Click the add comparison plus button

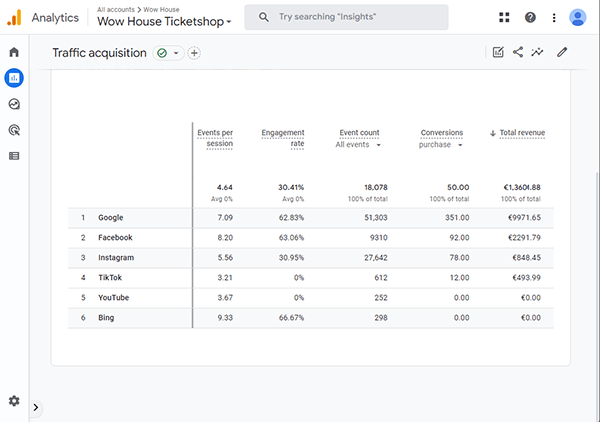[194, 53]
